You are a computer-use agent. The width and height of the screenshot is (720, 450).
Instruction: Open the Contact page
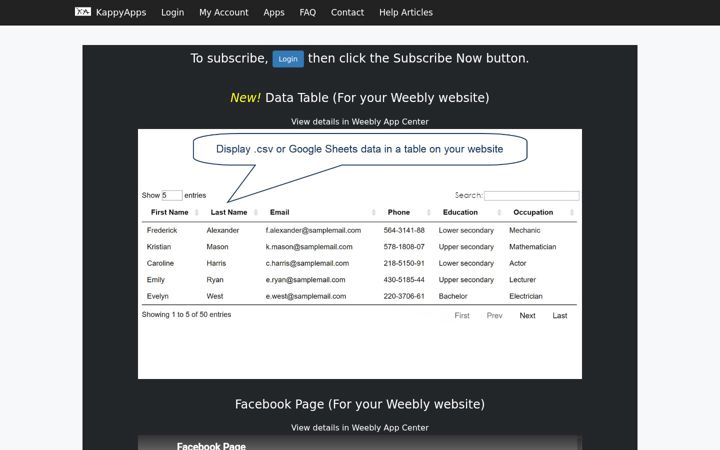(x=348, y=12)
